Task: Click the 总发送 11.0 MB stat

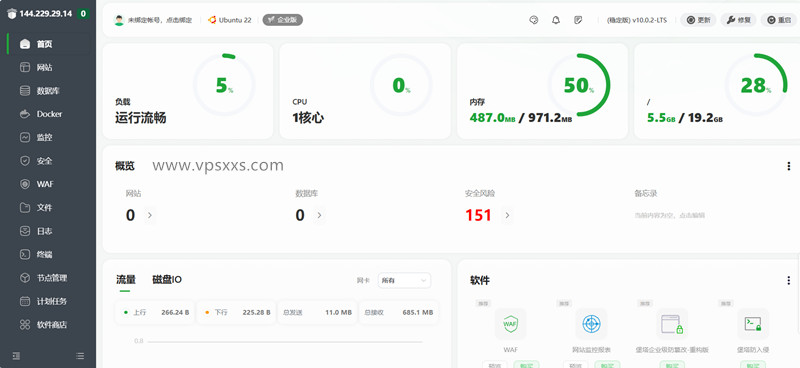Action: click(317, 312)
